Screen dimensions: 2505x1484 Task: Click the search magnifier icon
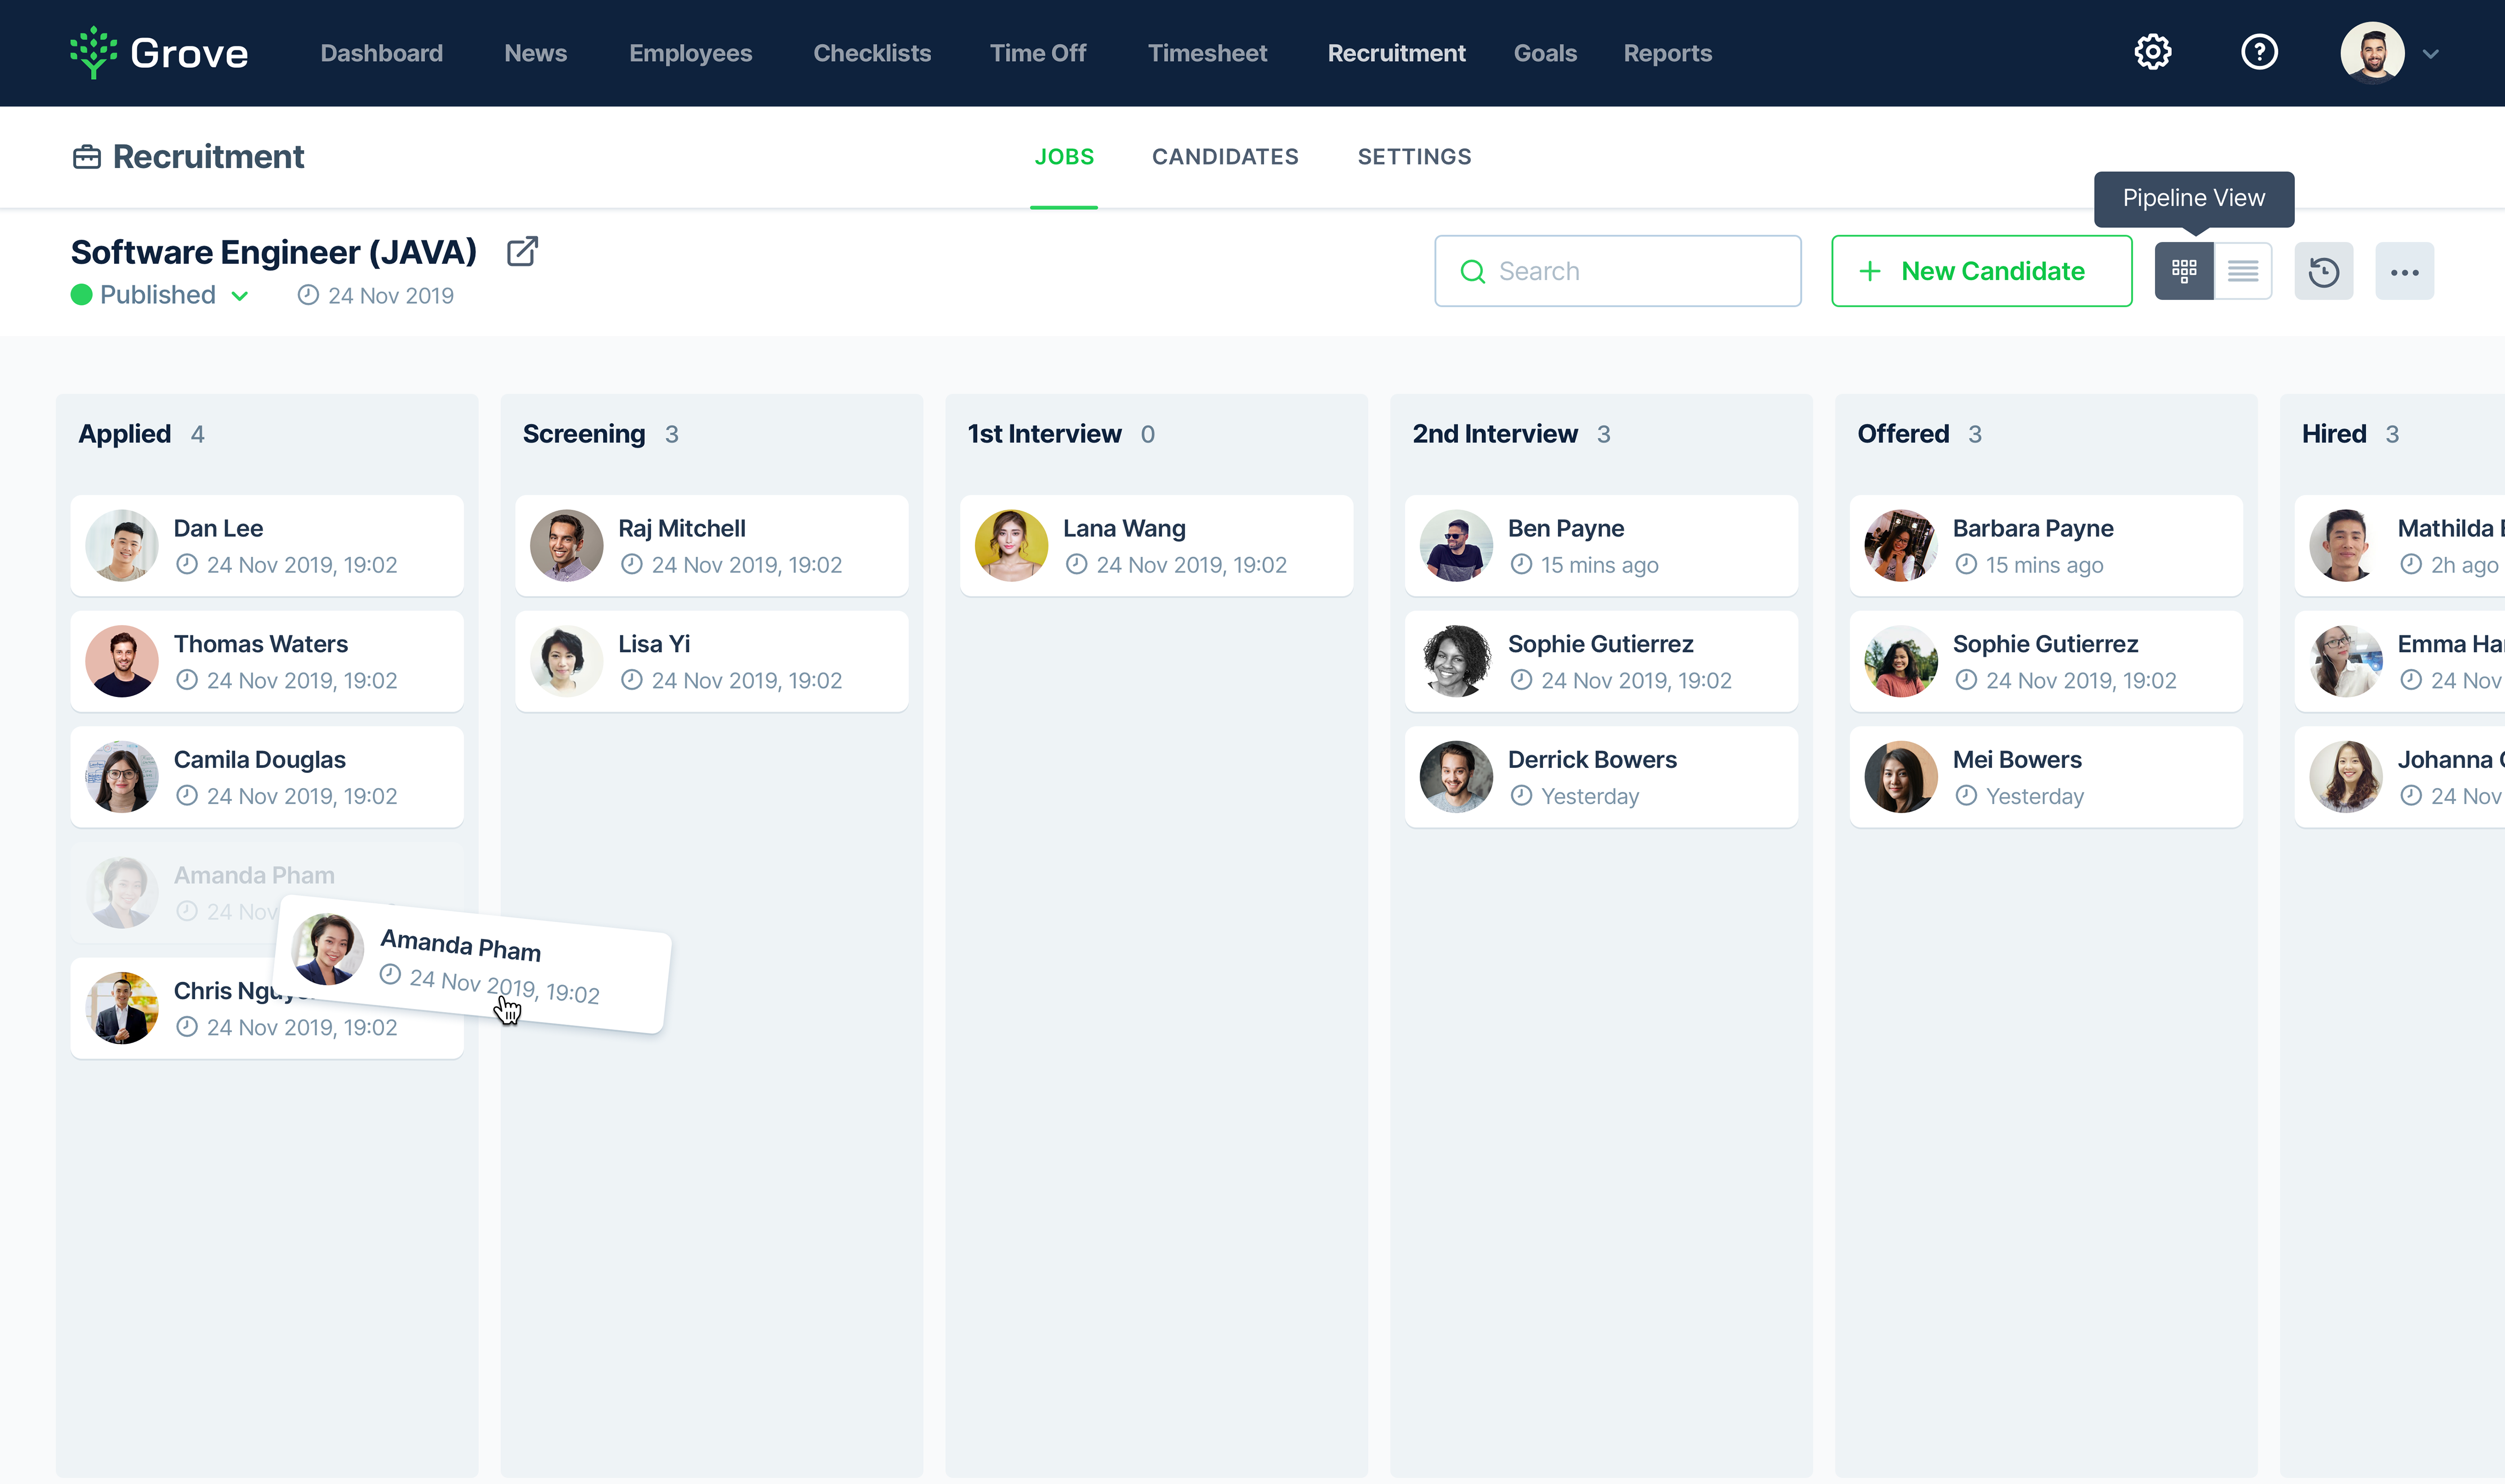coord(1472,271)
